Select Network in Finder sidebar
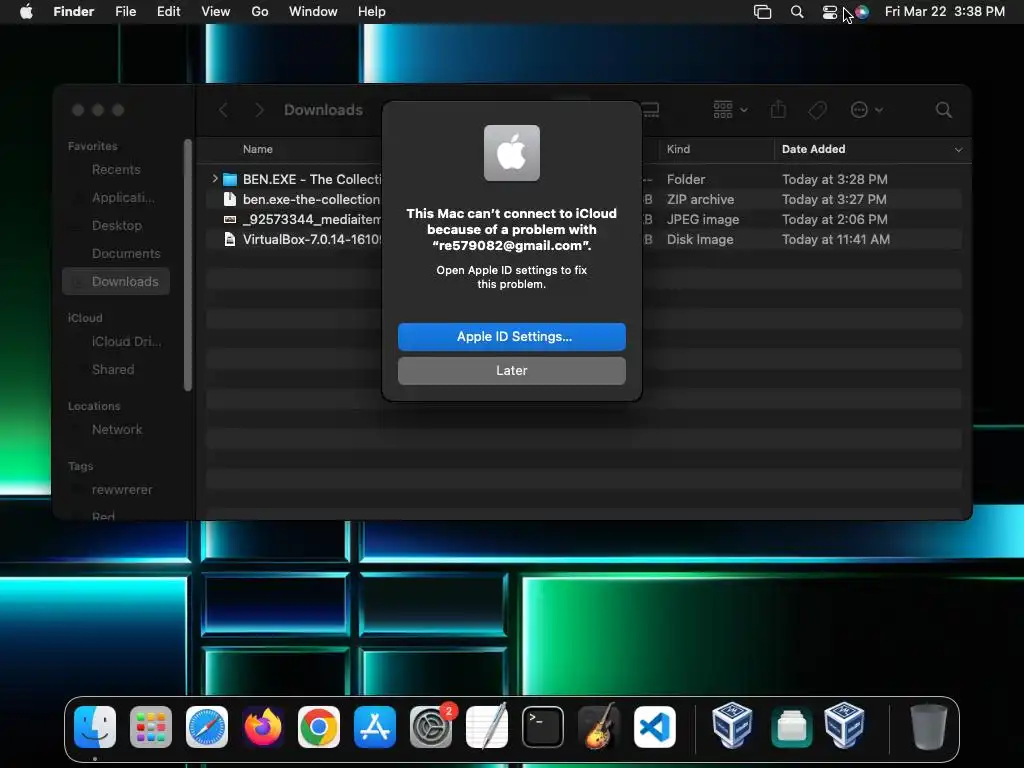 (116, 430)
